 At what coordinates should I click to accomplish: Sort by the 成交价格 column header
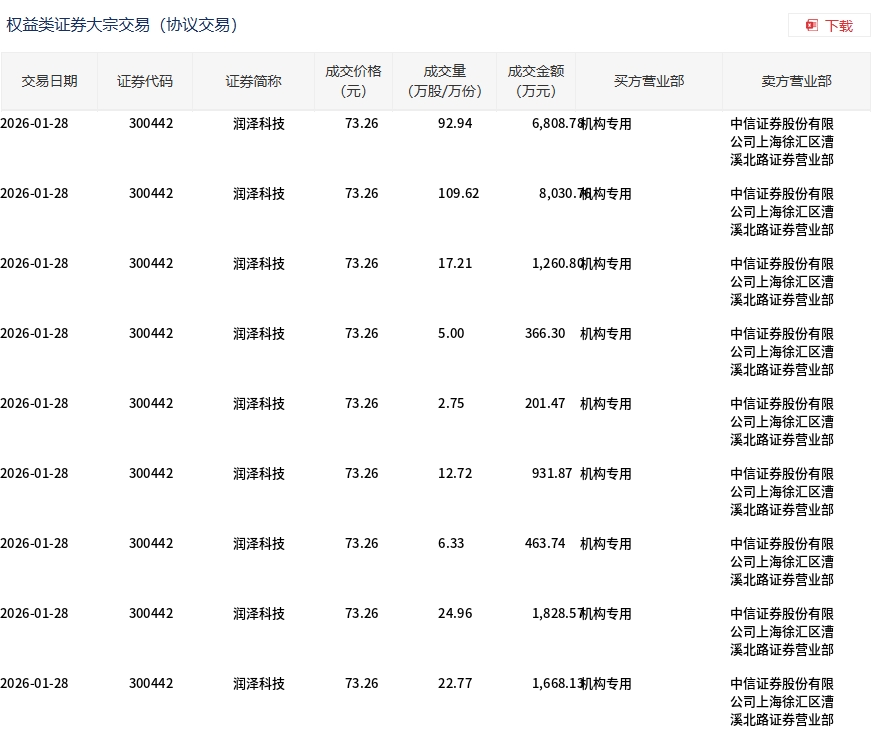pos(352,80)
